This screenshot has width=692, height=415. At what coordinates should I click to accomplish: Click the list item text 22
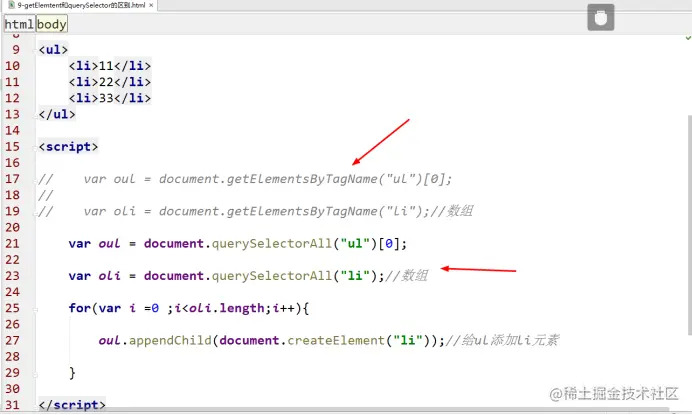(x=106, y=82)
